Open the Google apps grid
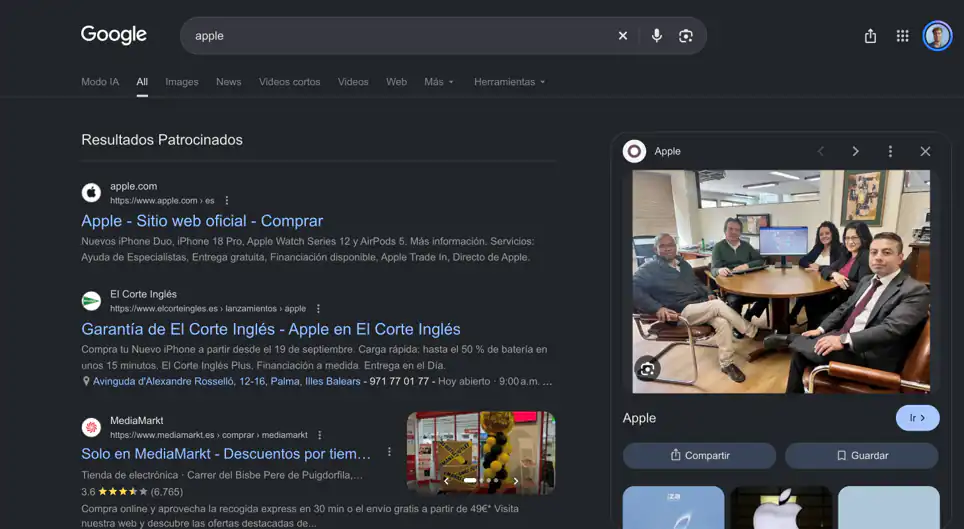This screenshot has height=529, width=964. [903, 36]
